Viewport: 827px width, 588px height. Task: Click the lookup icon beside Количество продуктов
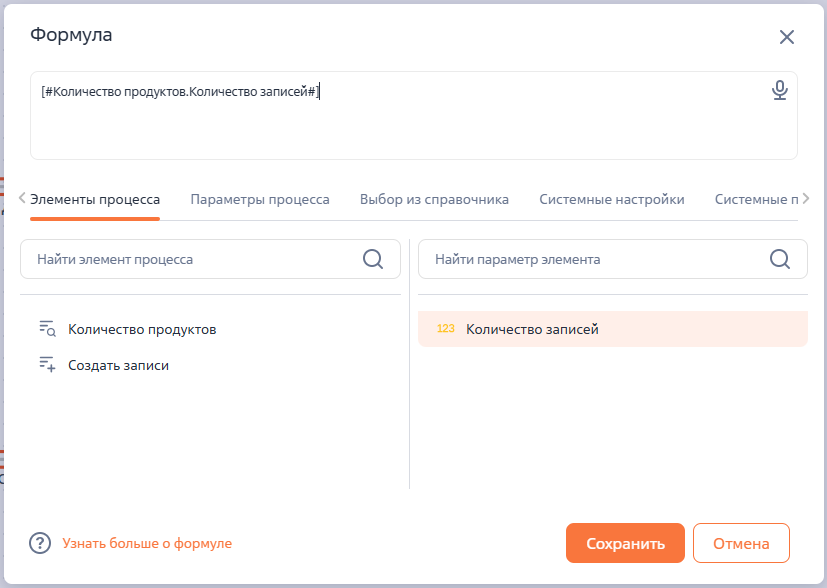click(43, 328)
